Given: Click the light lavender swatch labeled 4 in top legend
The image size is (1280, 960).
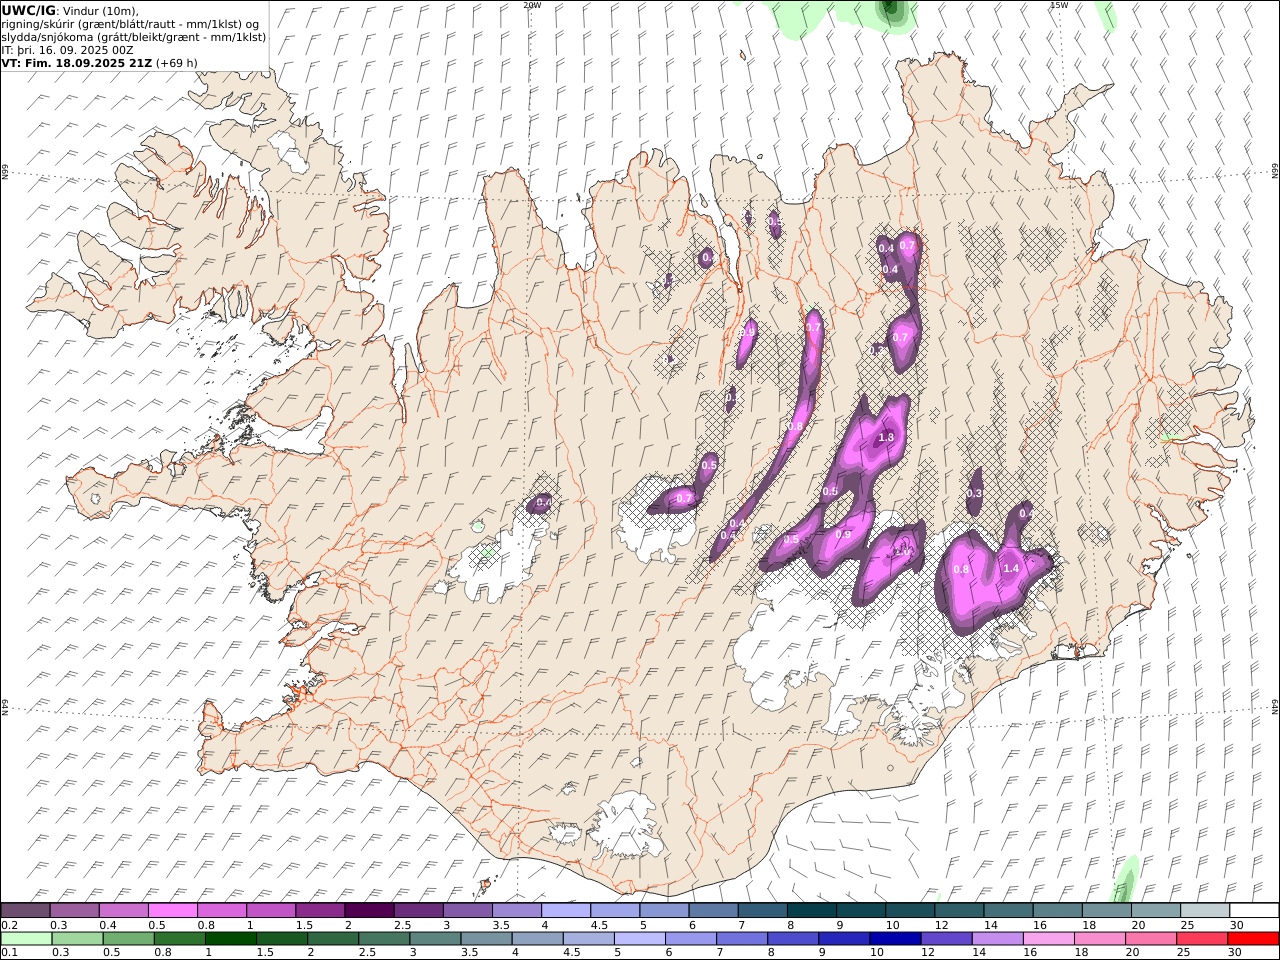Looking at the screenshot, I should click(565, 911).
